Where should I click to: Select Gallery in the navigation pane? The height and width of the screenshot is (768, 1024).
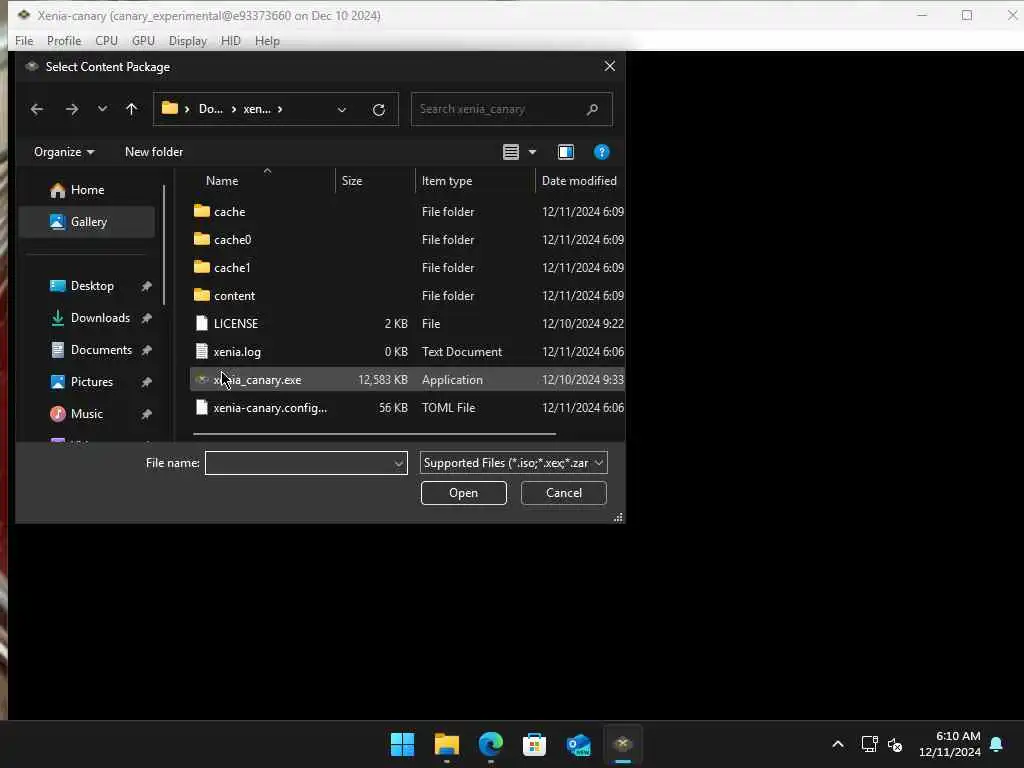click(87, 222)
